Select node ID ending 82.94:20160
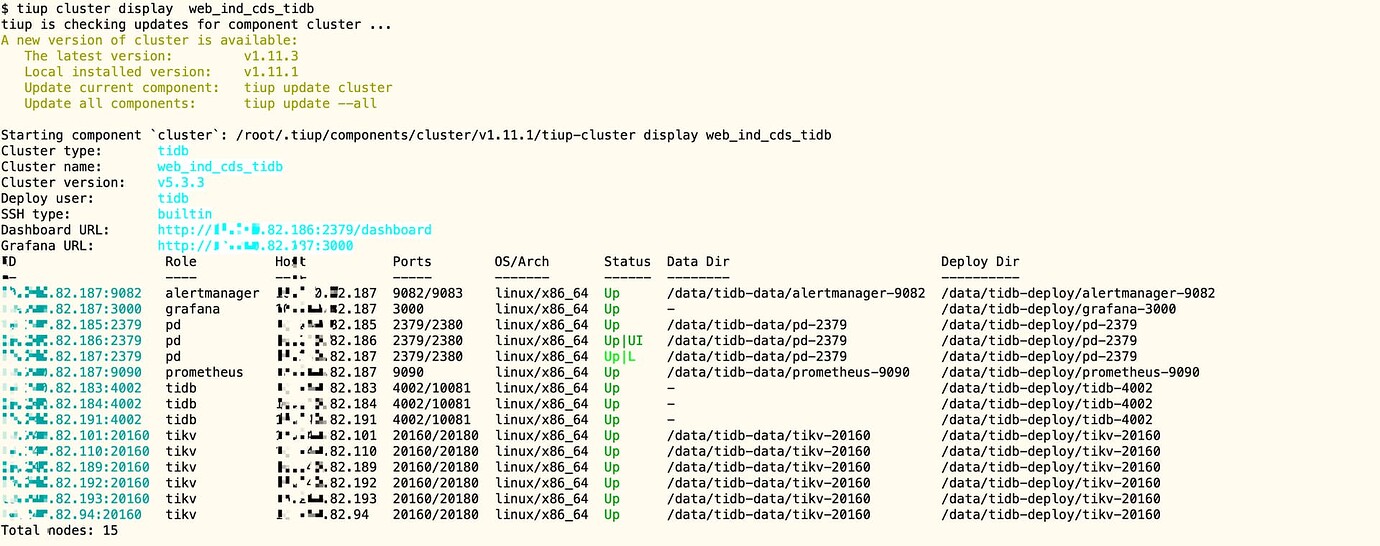 tap(72, 515)
